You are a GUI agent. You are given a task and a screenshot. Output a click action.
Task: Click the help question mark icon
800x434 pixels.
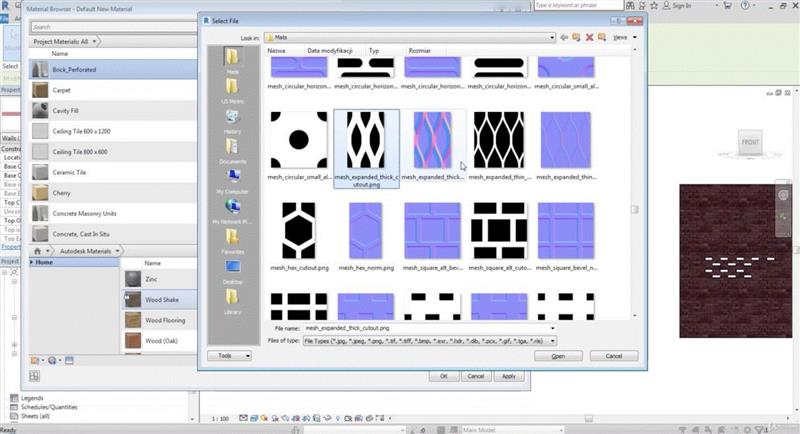point(745,6)
